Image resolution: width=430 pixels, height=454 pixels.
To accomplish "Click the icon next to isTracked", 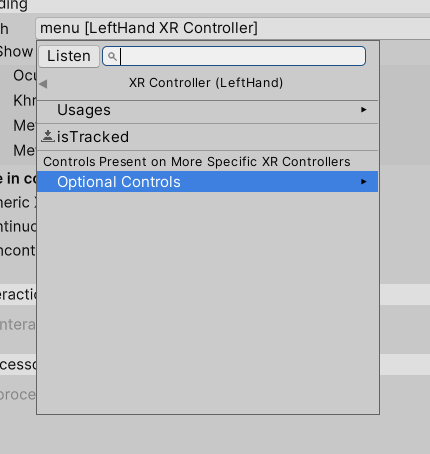I will (48, 136).
